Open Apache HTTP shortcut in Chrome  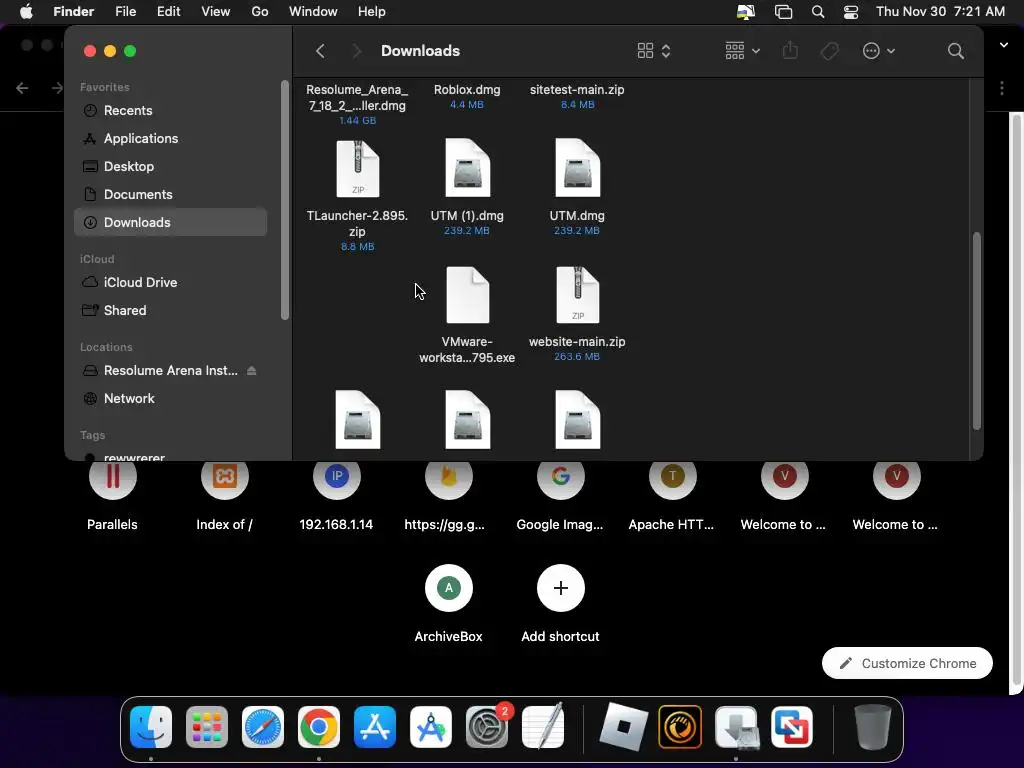[x=672, y=495]
